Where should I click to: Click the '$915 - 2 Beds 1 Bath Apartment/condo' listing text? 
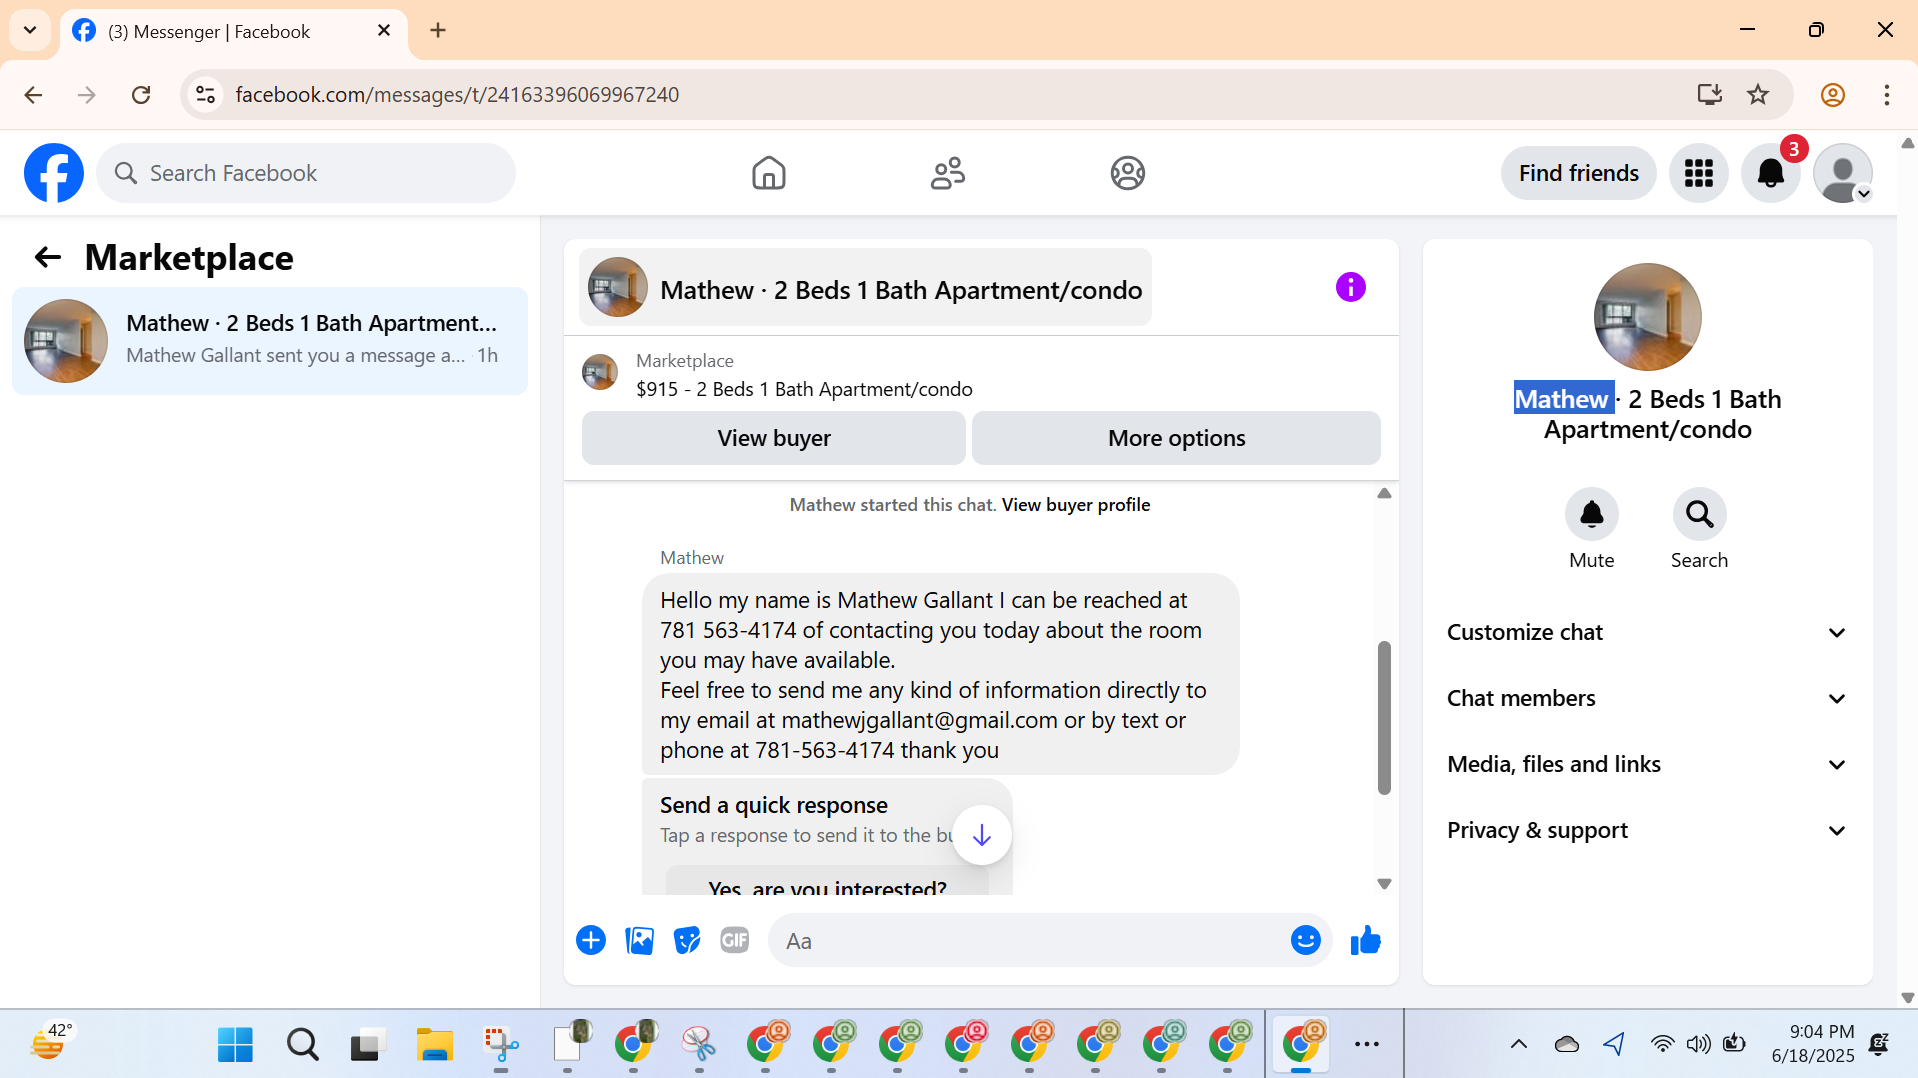[x=804, y=389]
